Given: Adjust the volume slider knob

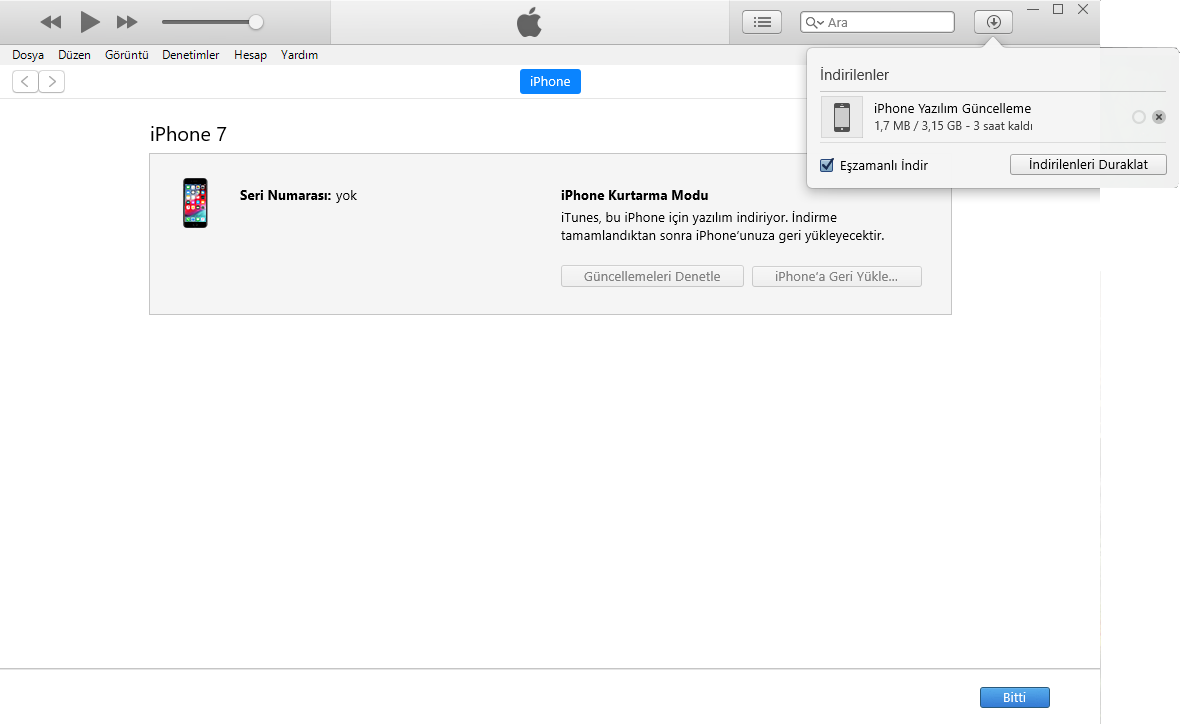Looking at the screenshot, I should [256, 22].
